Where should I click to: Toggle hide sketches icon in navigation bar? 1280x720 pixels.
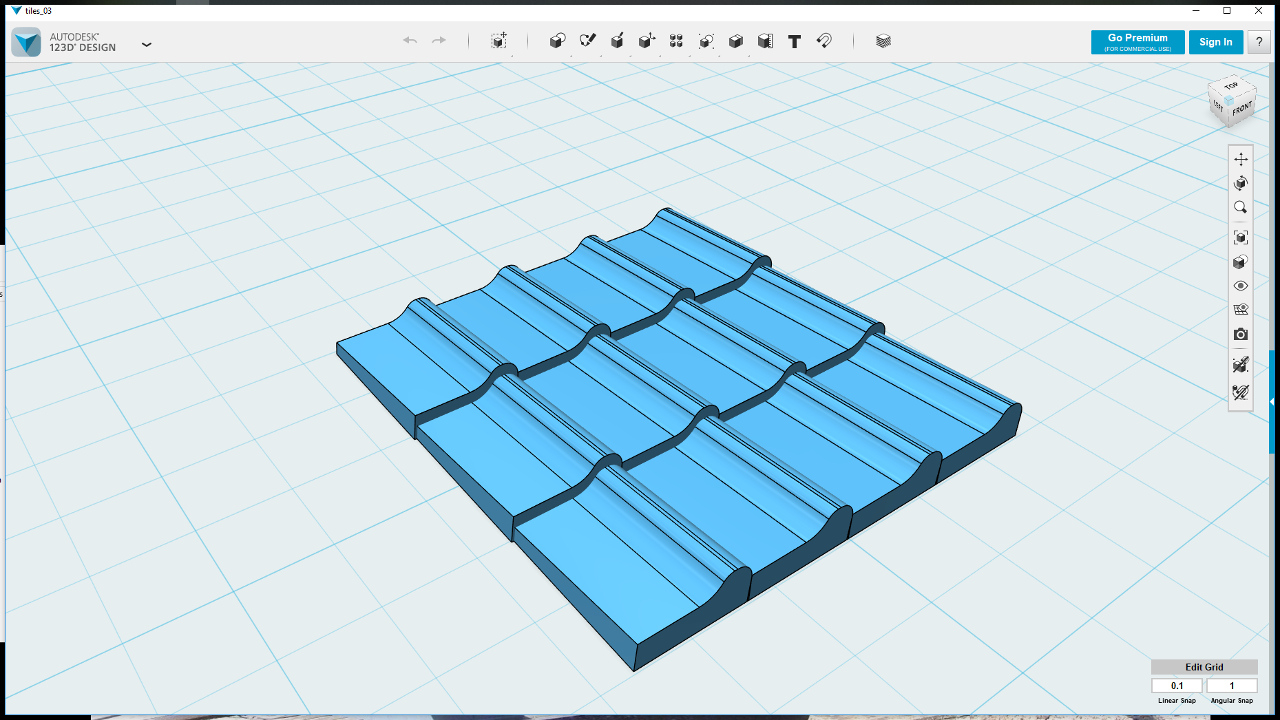tap(1241, 393)
